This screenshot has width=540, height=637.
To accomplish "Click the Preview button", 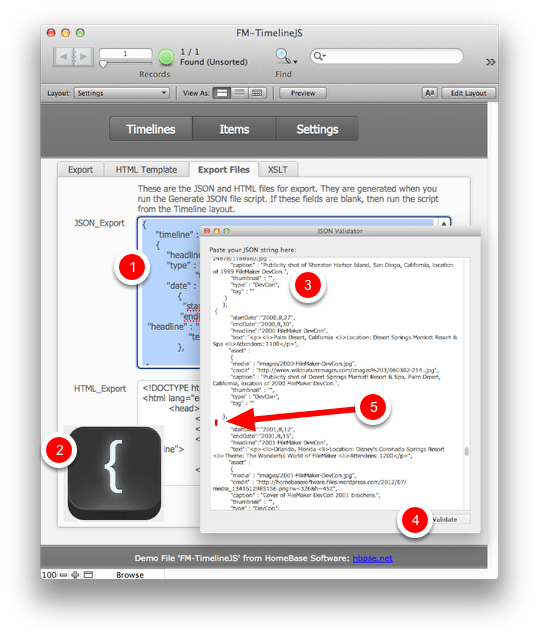I will point(303,93).
